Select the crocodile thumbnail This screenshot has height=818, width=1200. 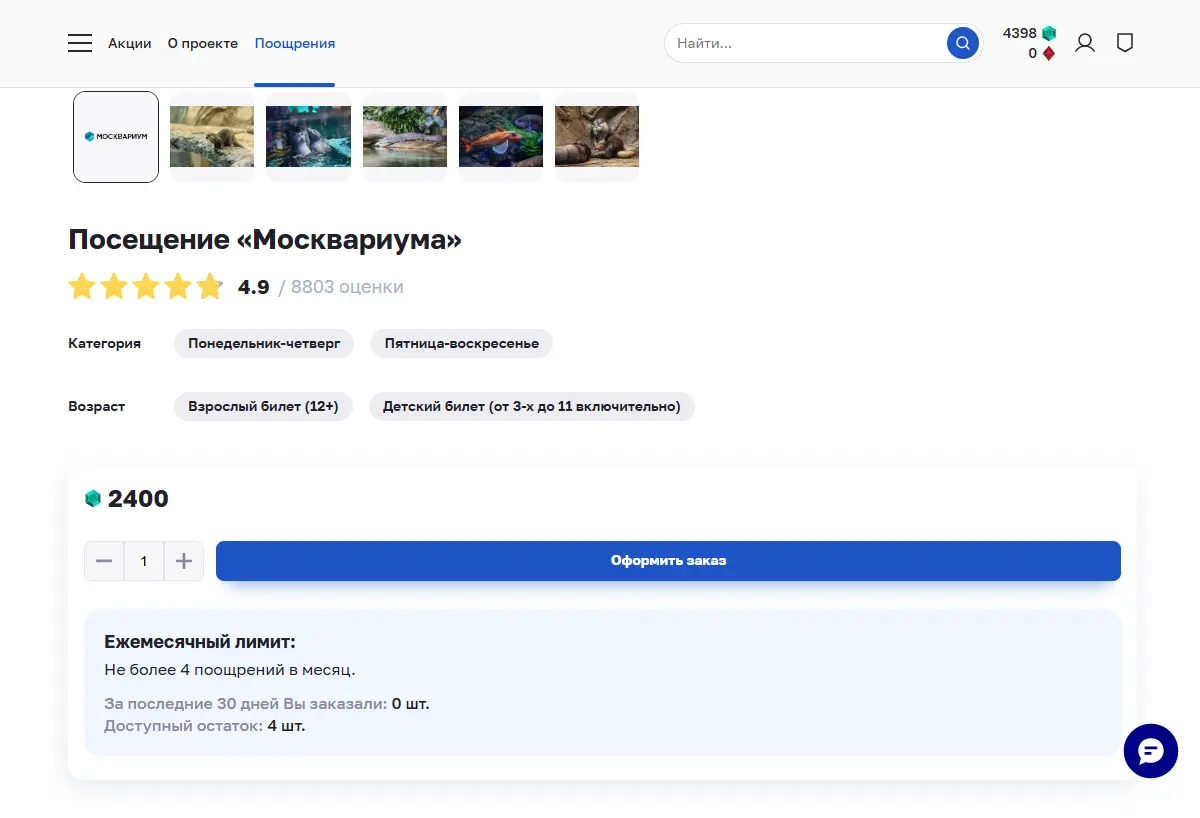point(405,137)
